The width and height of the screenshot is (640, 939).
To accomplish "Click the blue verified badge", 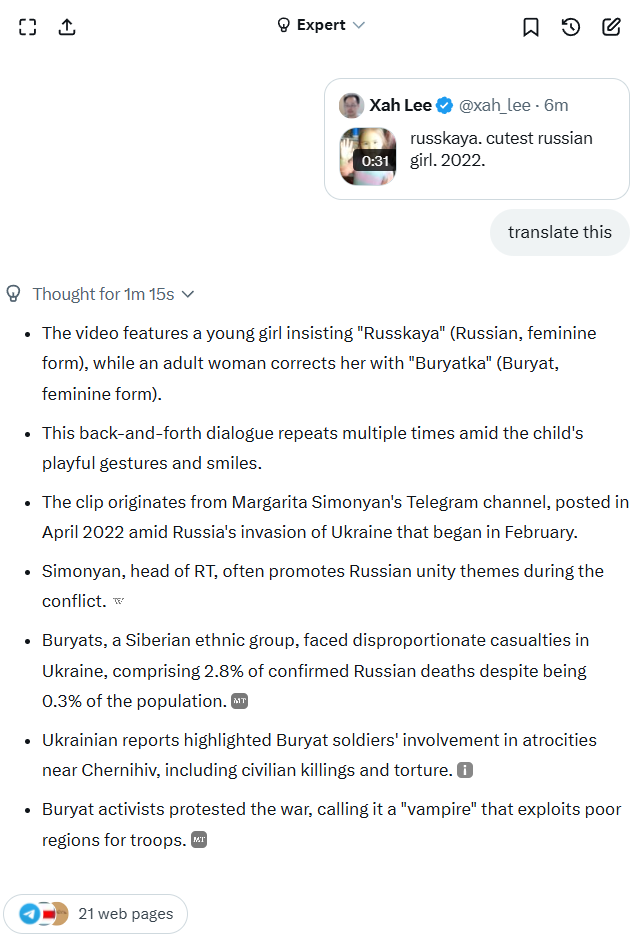I will point(446,106).
